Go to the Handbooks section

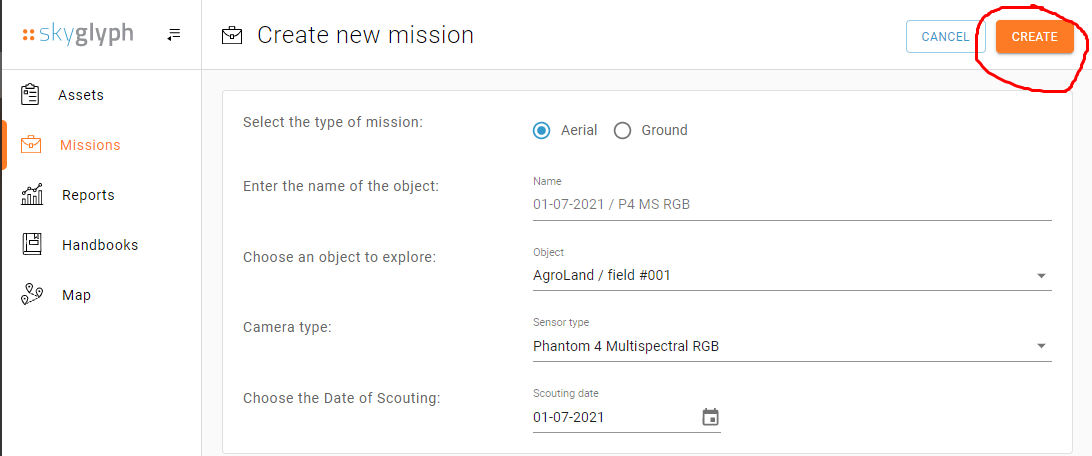point(100,245)
